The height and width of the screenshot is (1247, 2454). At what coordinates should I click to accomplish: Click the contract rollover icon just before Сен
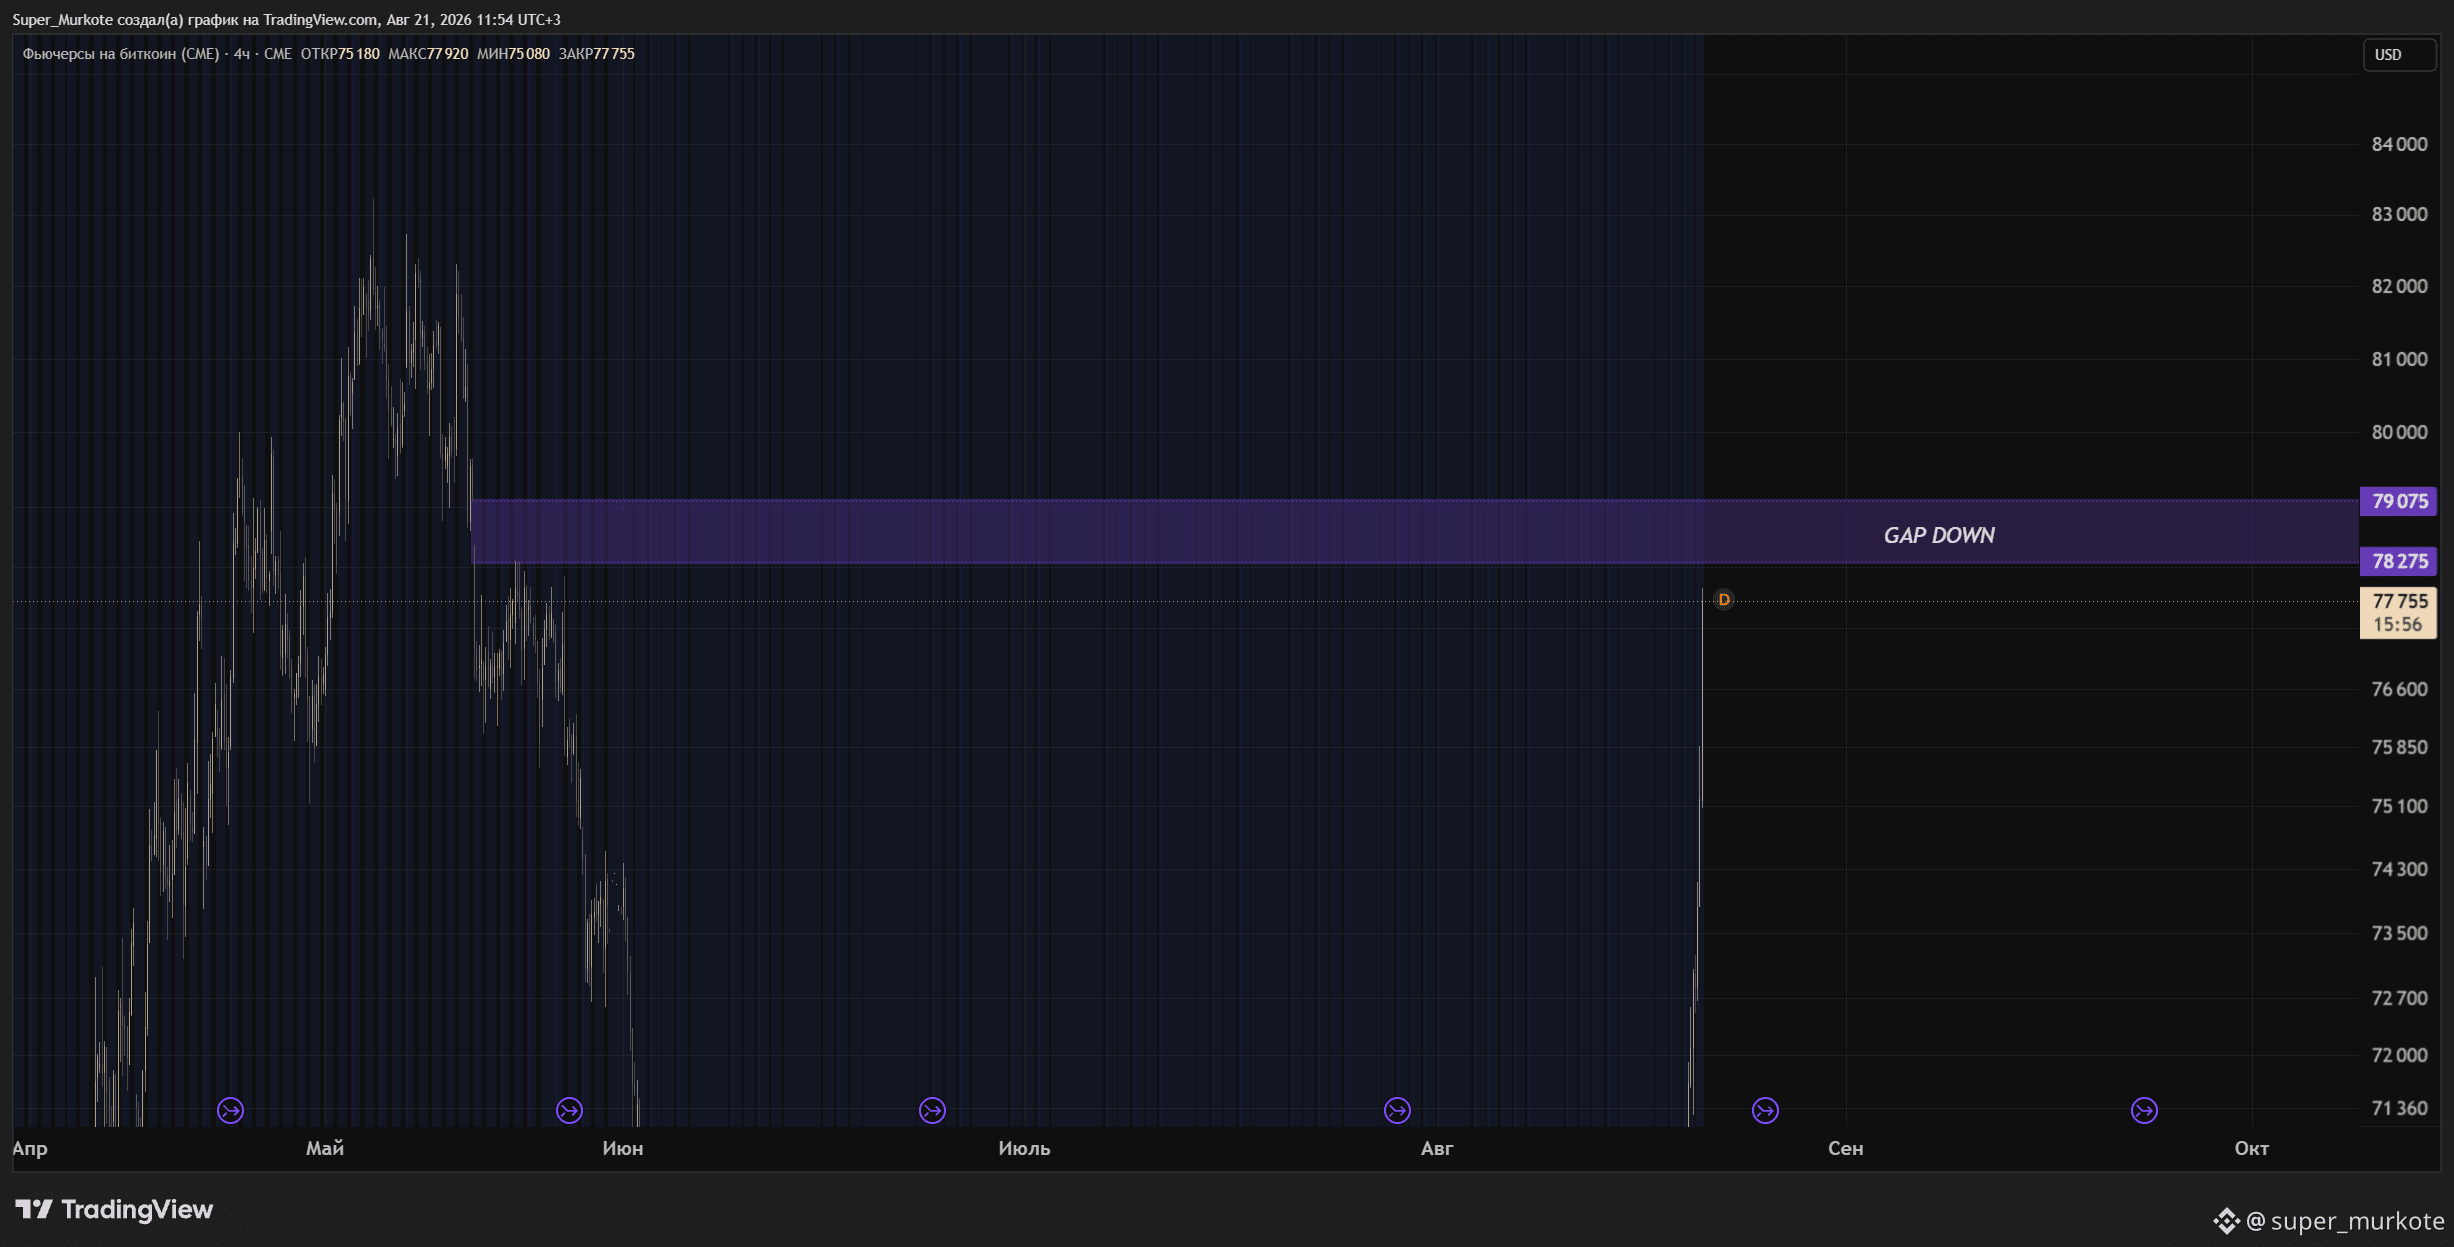click(1765, 1110)
